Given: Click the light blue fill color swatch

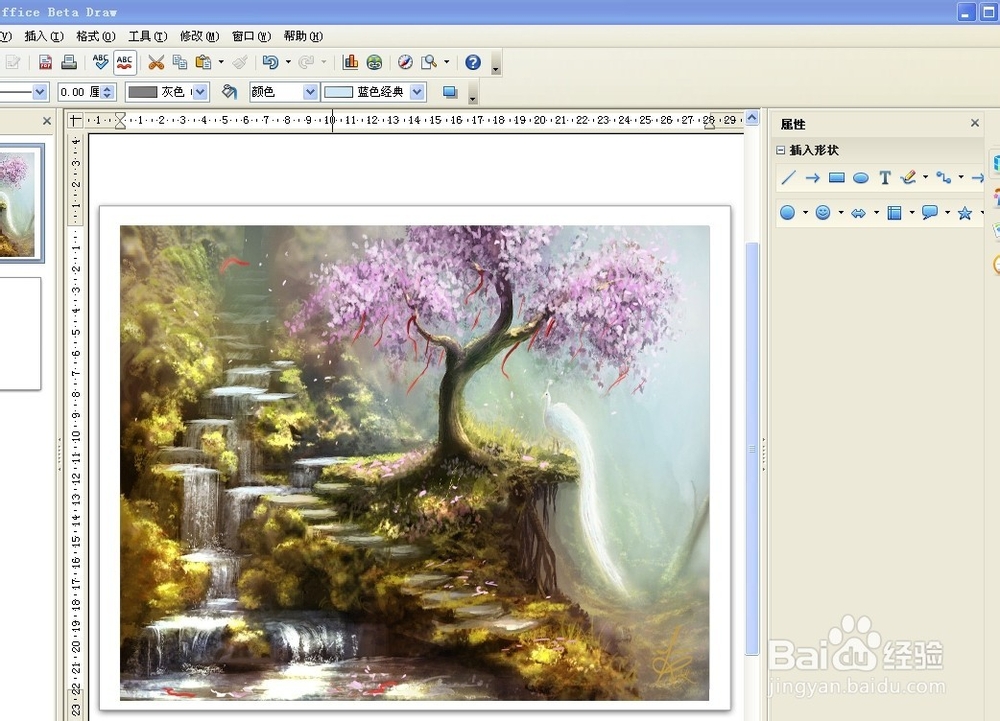Looking at the screenshot, I should 339,92.
